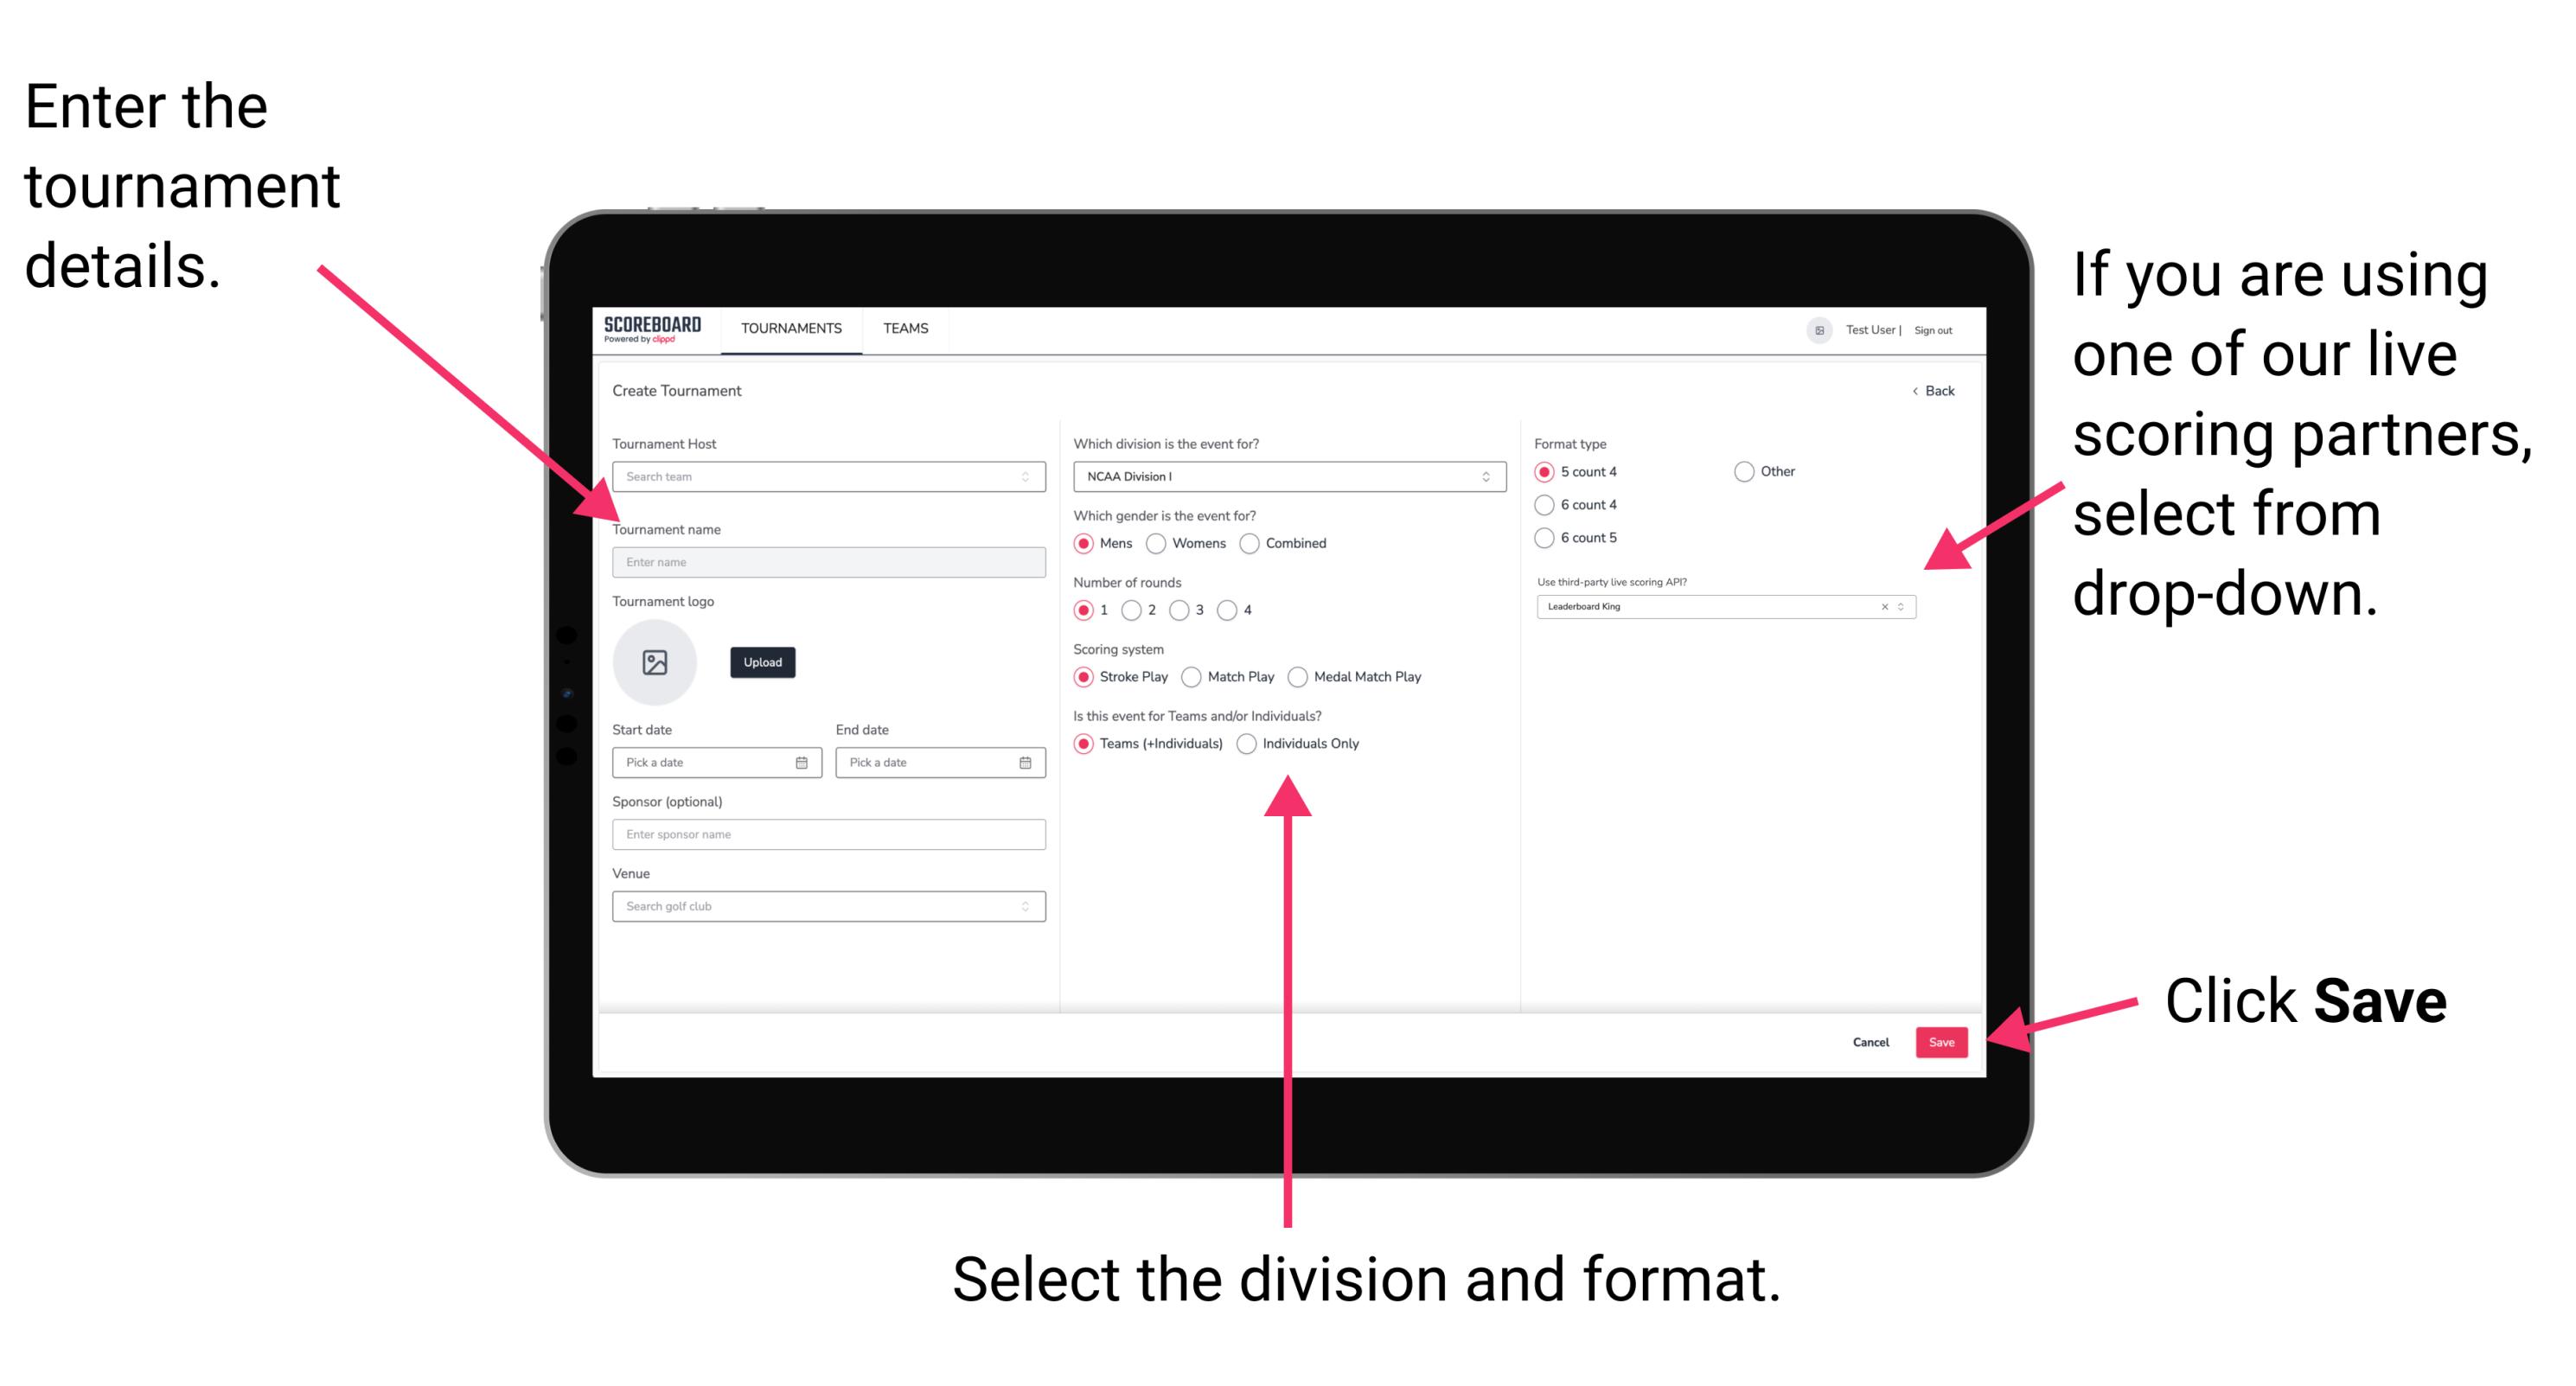Select the Womens gender radio button
Viewport: 2576px width, 1386px height.
1160,543
